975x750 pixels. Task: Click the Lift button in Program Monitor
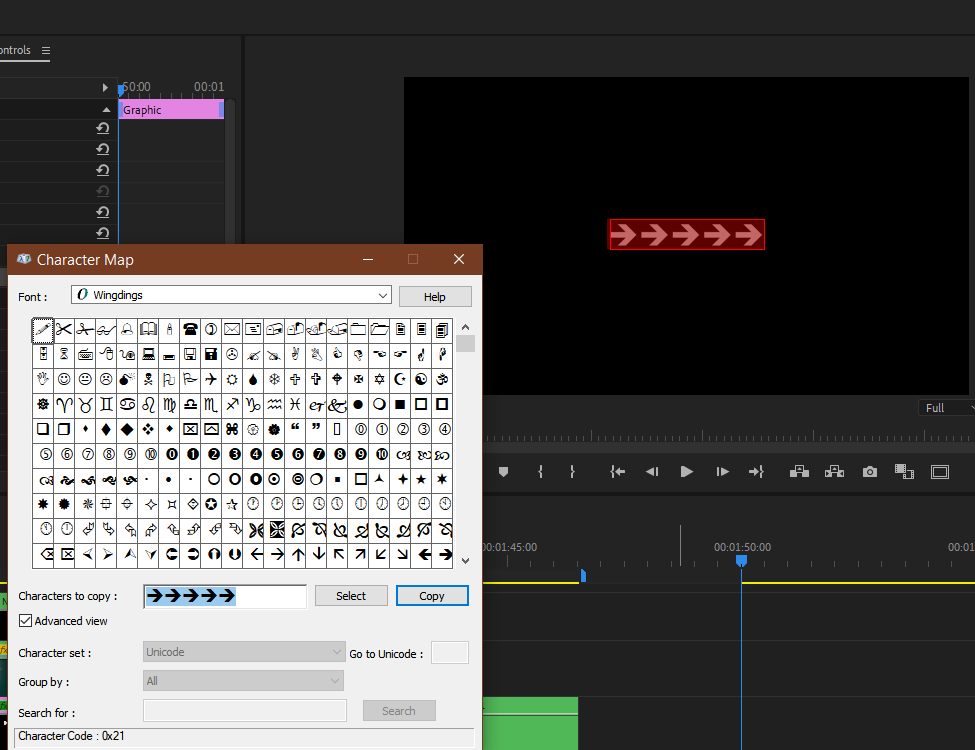click(x=799, y=472)
